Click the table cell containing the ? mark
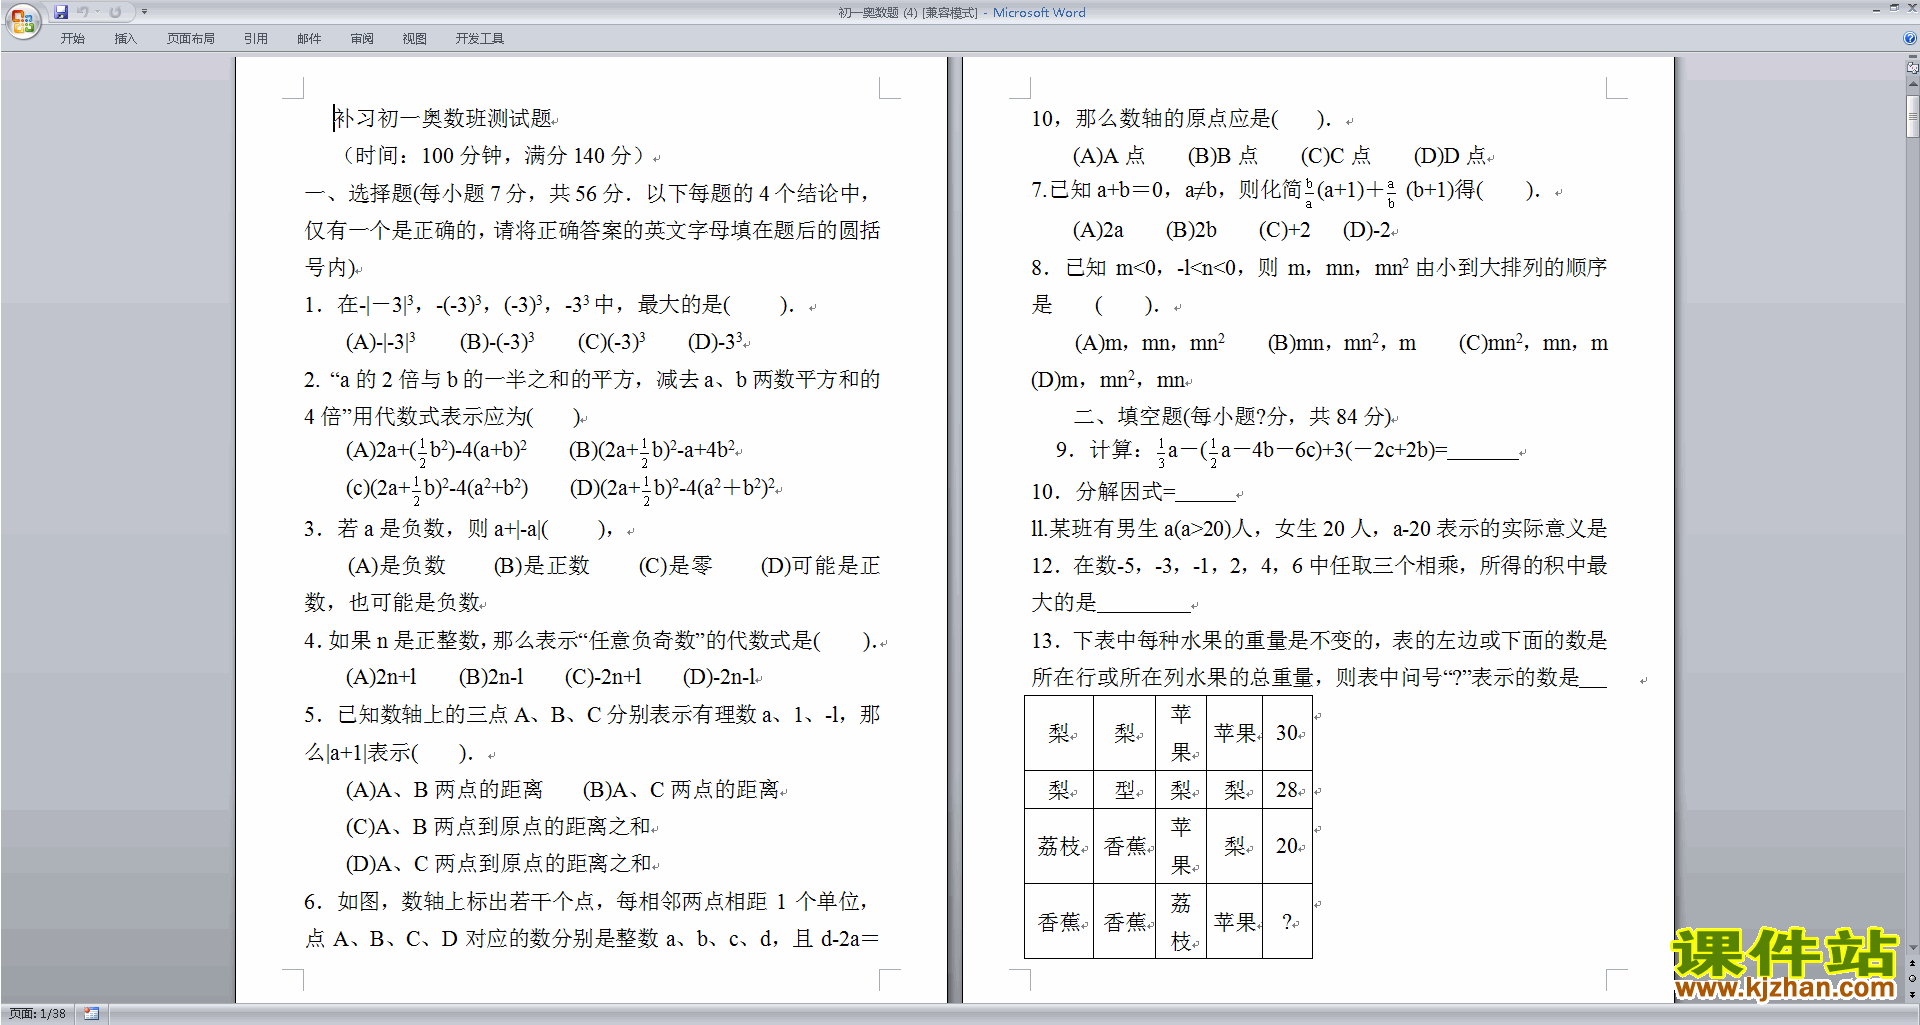Viewport: 1920px width, 1025px height. (1287, 922)
